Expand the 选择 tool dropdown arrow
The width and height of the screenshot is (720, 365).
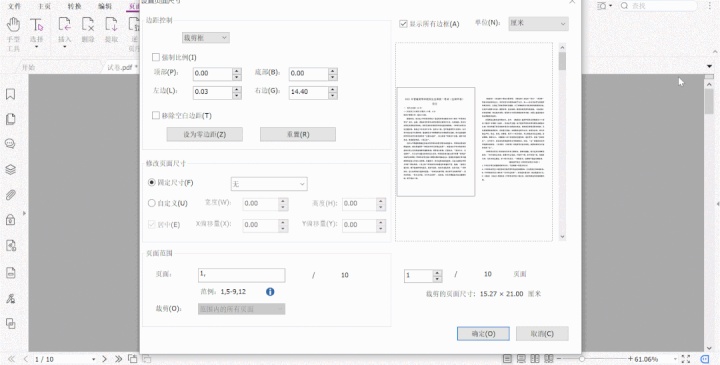(x=36, y=47)
